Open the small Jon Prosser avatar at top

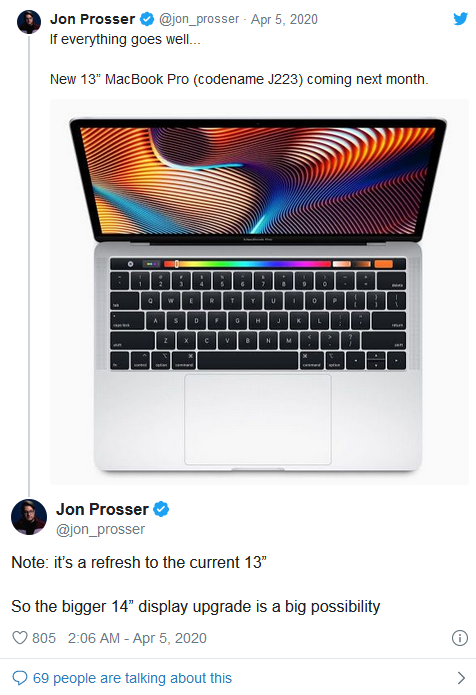point(29,22)
